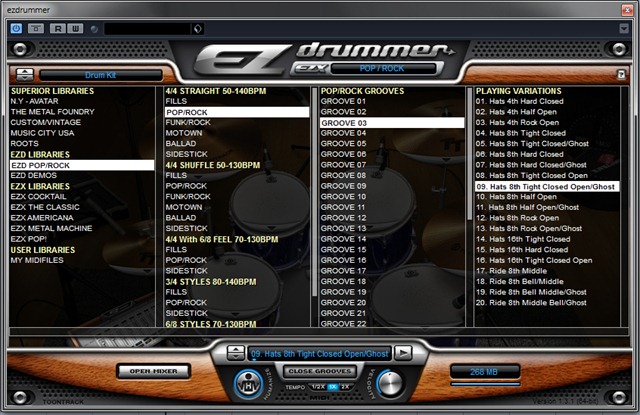Set tempo to 1/2X

(318, 387)
